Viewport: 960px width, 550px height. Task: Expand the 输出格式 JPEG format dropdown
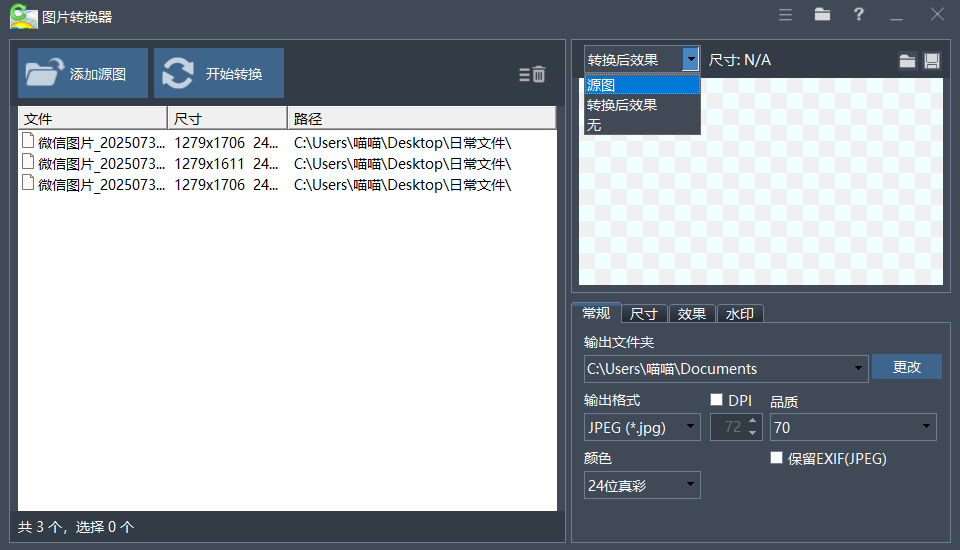click(642, 427)
